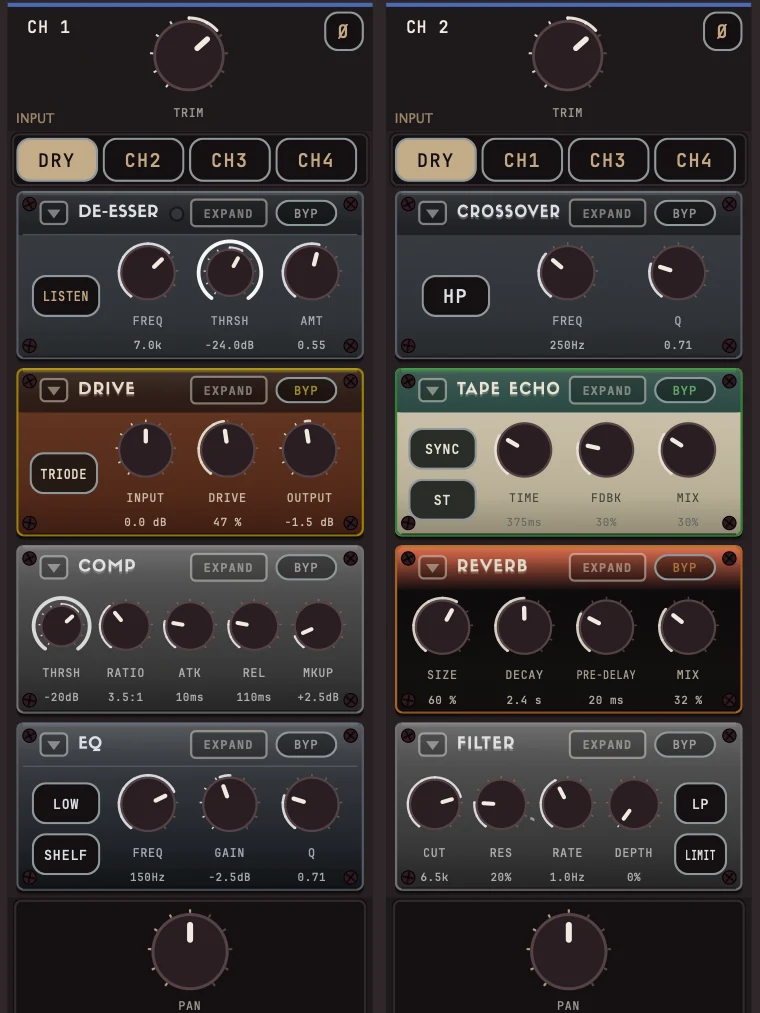This screenshot has width=760, height=1013.
Task: Collapse the DRIVE module arrow
Action: pyautogui.click(x=54, y=390)
